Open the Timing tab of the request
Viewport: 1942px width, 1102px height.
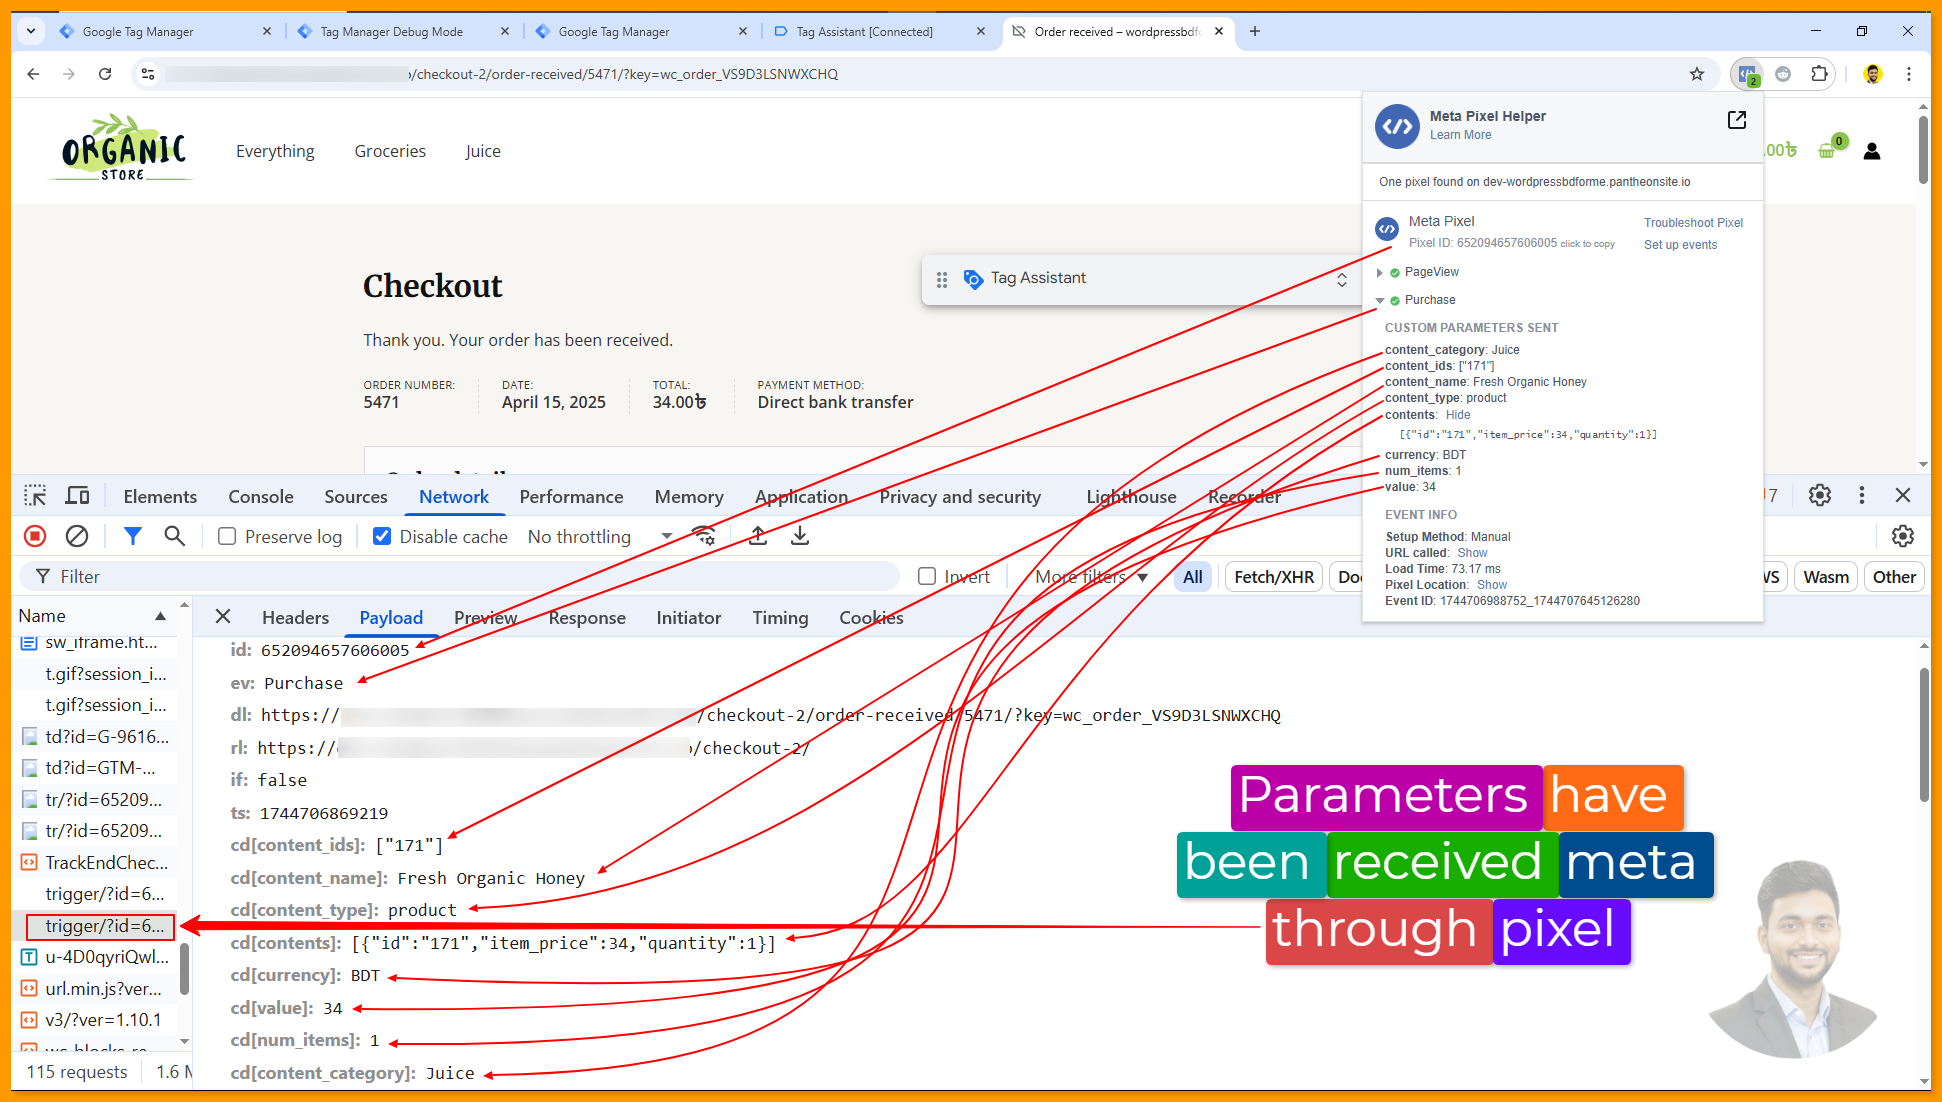tap(780, 618)
